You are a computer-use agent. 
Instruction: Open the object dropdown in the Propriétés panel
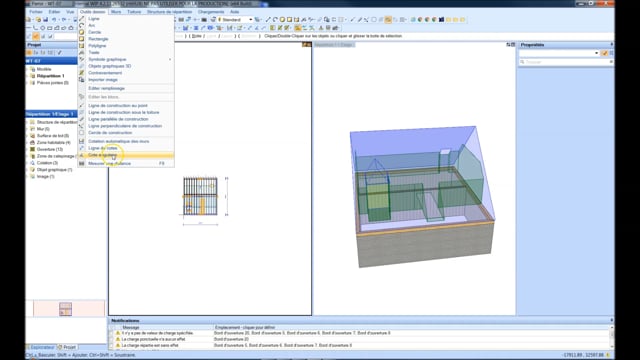point(559,53)
